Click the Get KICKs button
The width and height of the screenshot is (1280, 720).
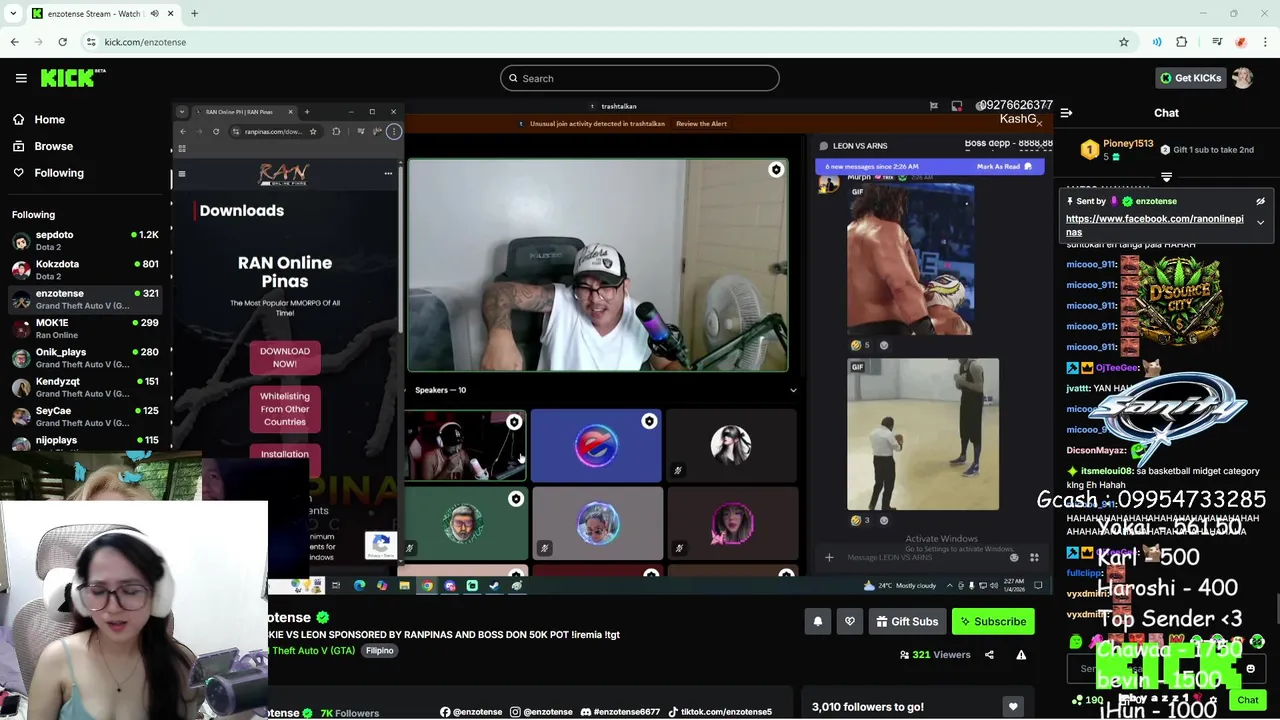point(1190,78)
